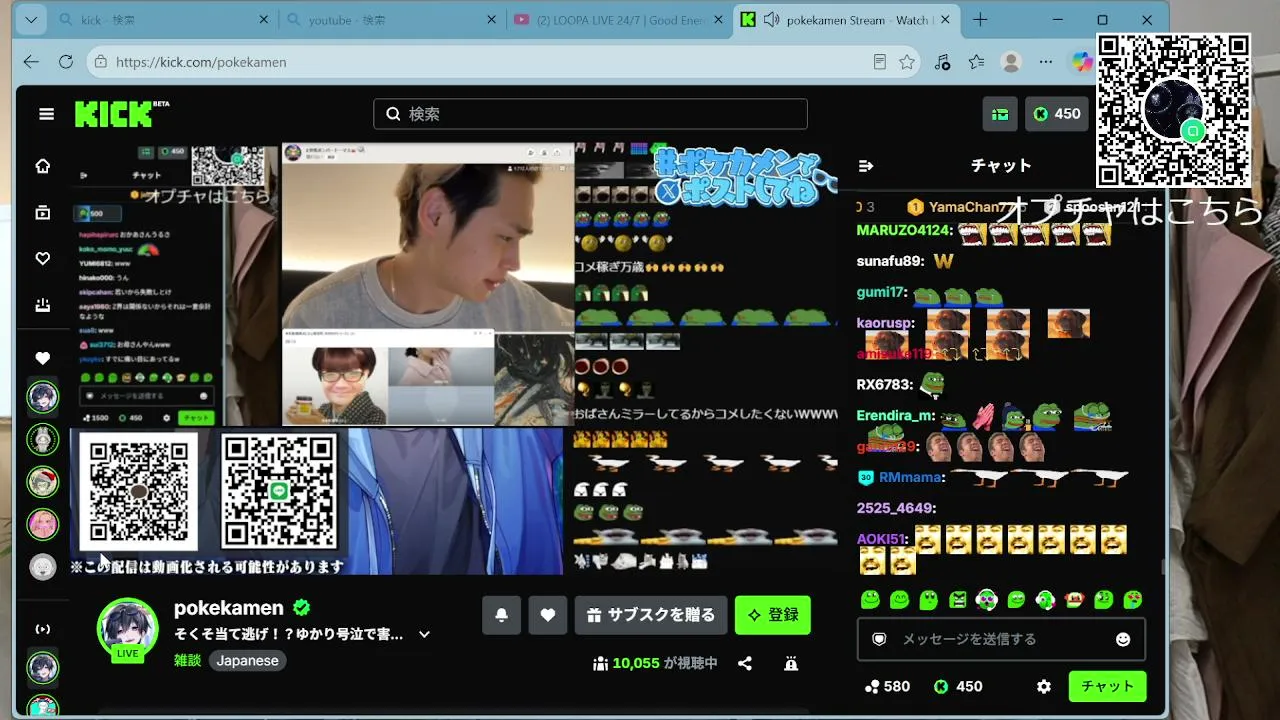Click the green store icon beside KICKs balance
The height and width of the screenshot is (720, 1280).
pyautogui.click(x=1000, y=114)
